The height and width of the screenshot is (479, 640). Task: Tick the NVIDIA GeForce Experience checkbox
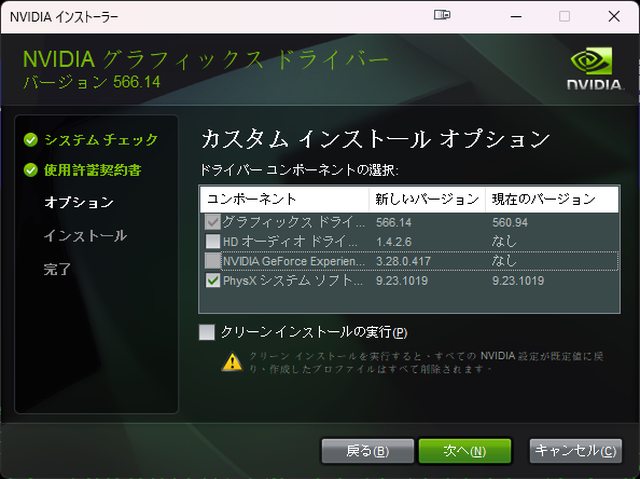212,261
